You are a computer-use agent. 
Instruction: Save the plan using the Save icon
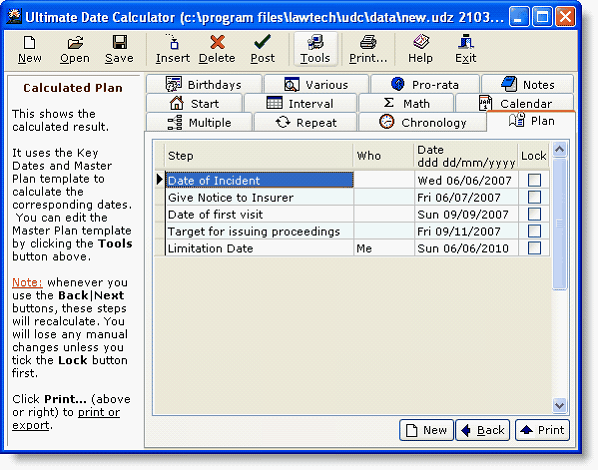point(119,49)
